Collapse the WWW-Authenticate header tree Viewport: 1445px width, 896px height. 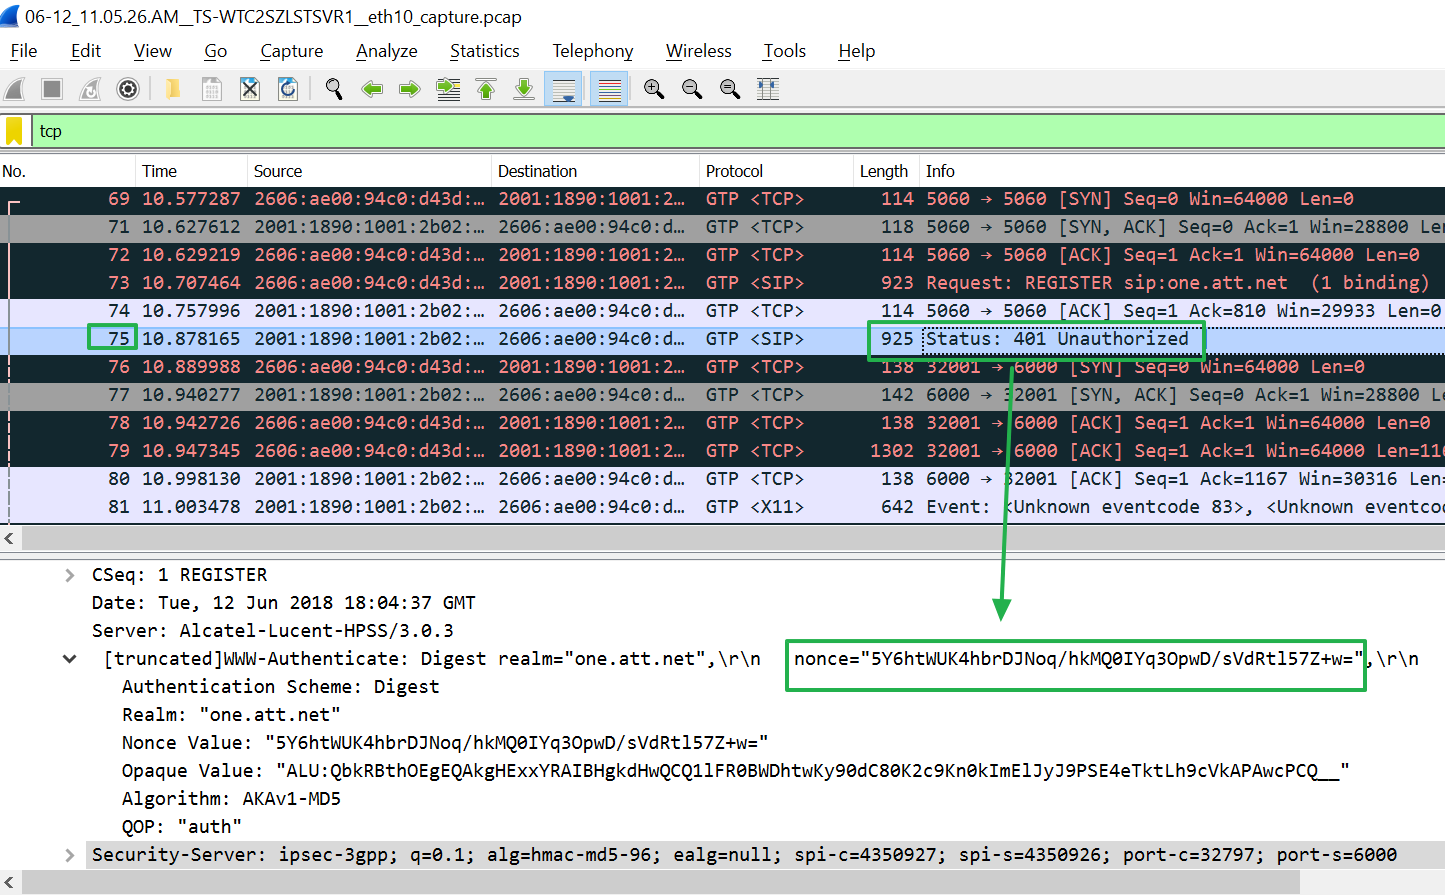point(69,659)
